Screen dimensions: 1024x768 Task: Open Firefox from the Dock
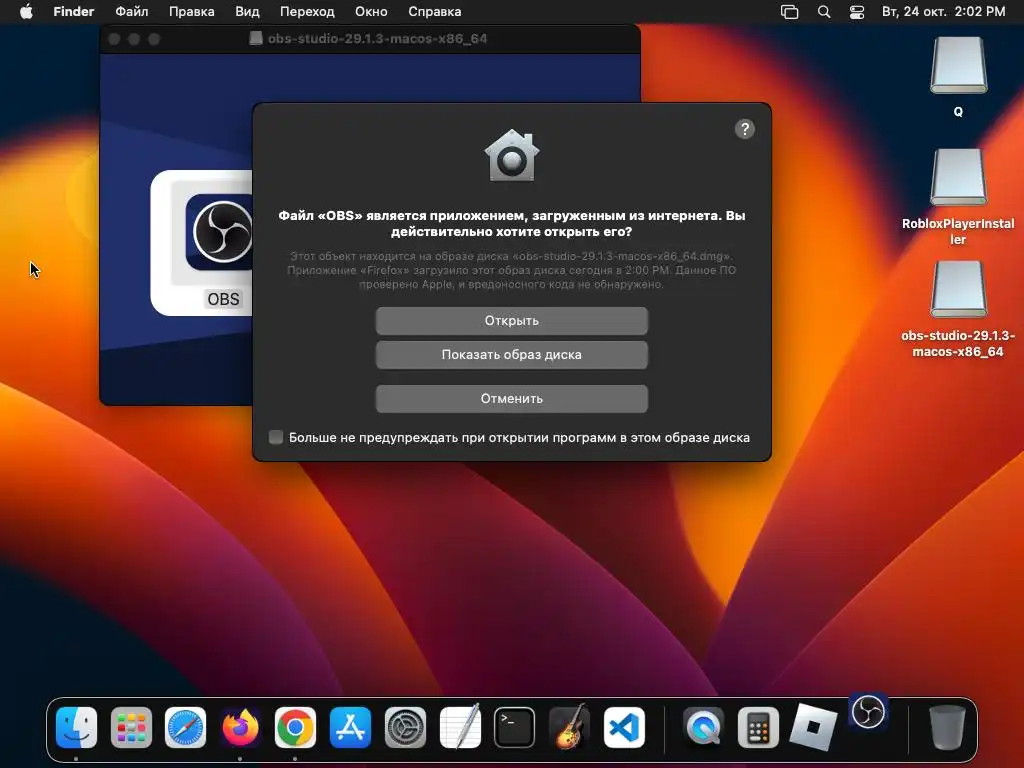[x=240, y=728]
